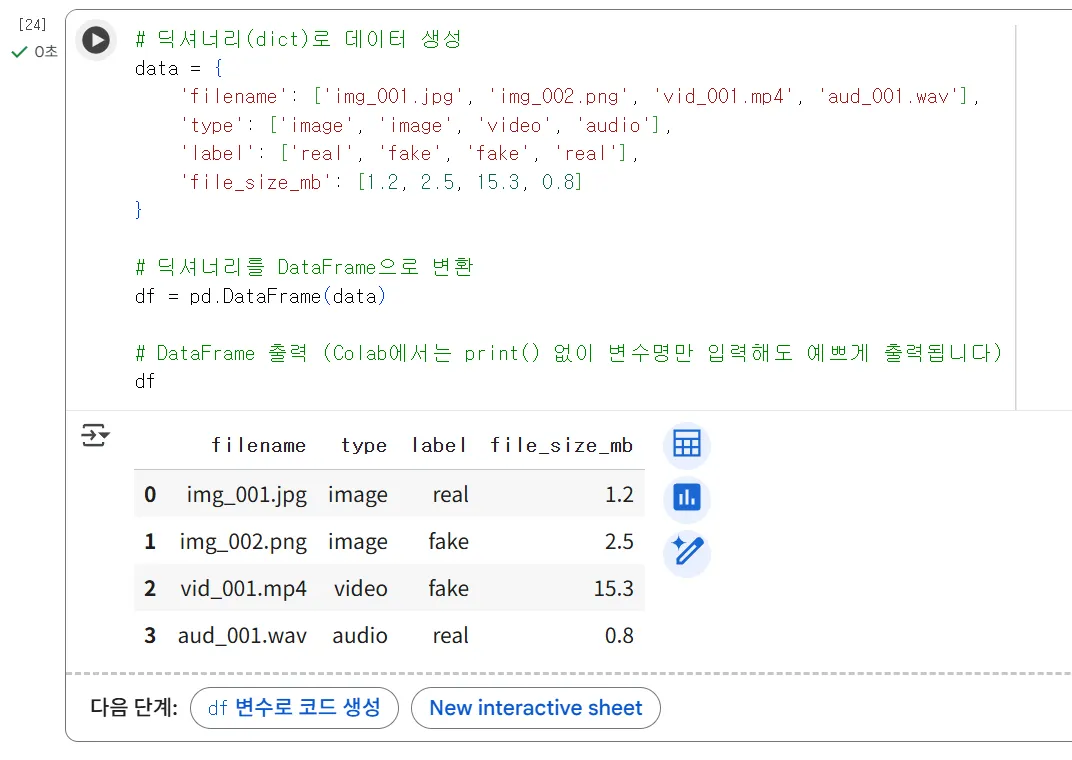Click the 15.3 file size value
The height and width of the screenshot is (760, 1072).
point(614,589)
